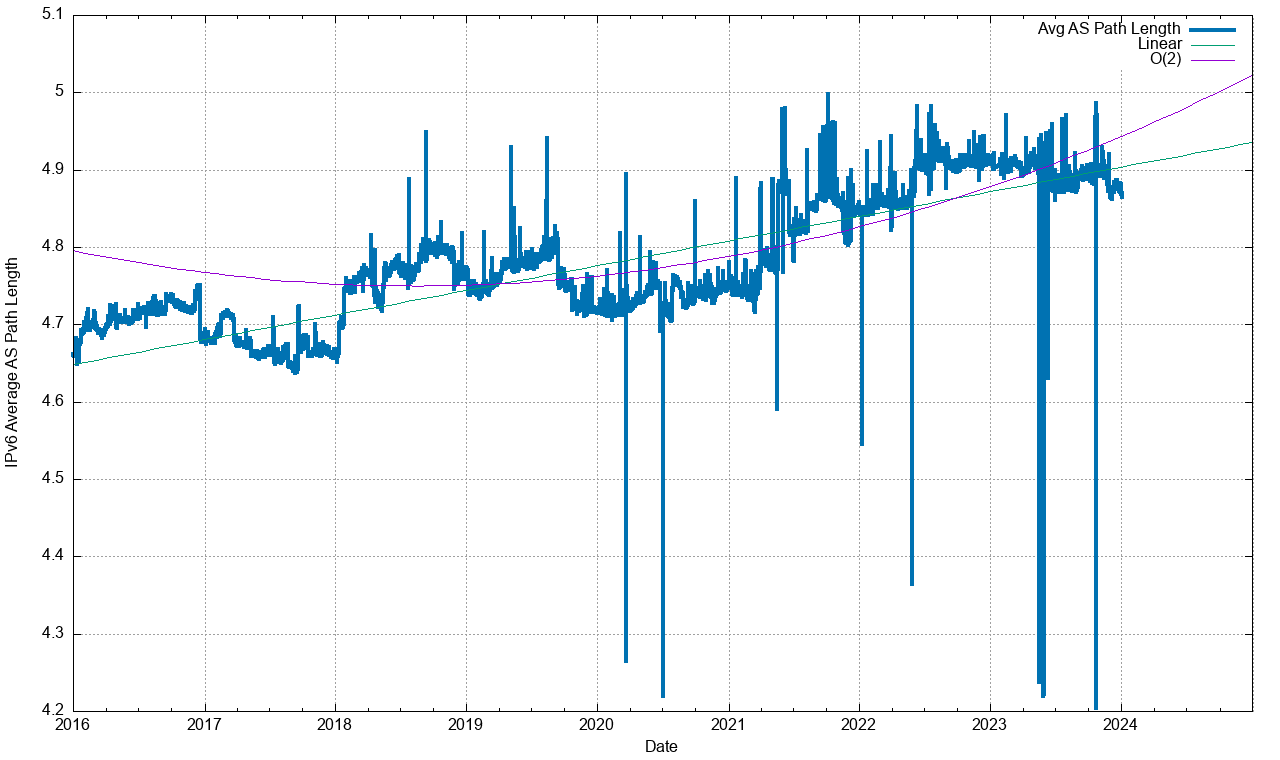Click the 5.1 tick label on the y-axis
Viewport: 1280px width, 760px height.
click(53, 15)
